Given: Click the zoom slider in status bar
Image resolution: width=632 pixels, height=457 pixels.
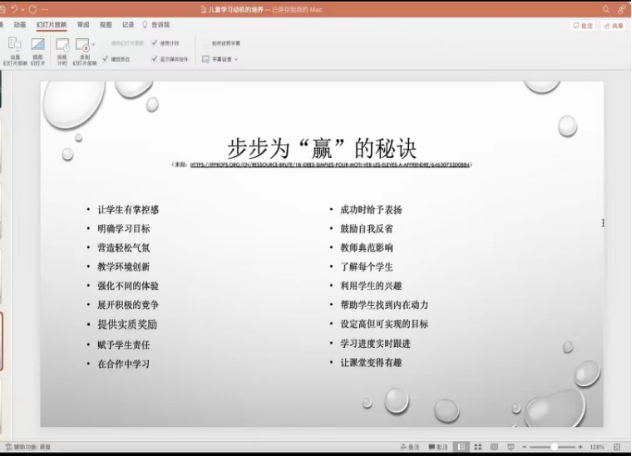Looking at the screenshot, I should click(555, 447).
